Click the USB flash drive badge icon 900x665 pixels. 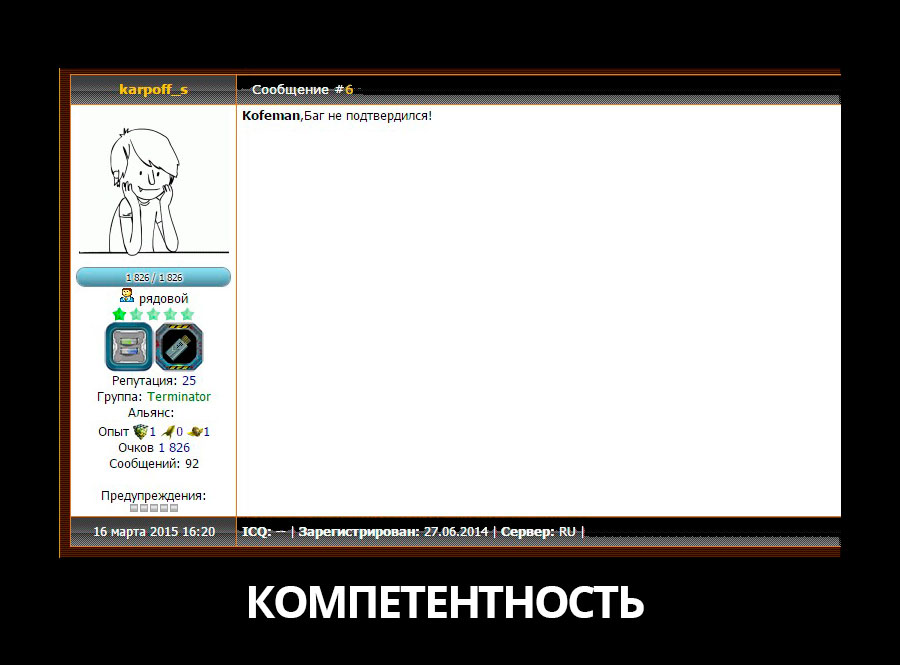179,347
